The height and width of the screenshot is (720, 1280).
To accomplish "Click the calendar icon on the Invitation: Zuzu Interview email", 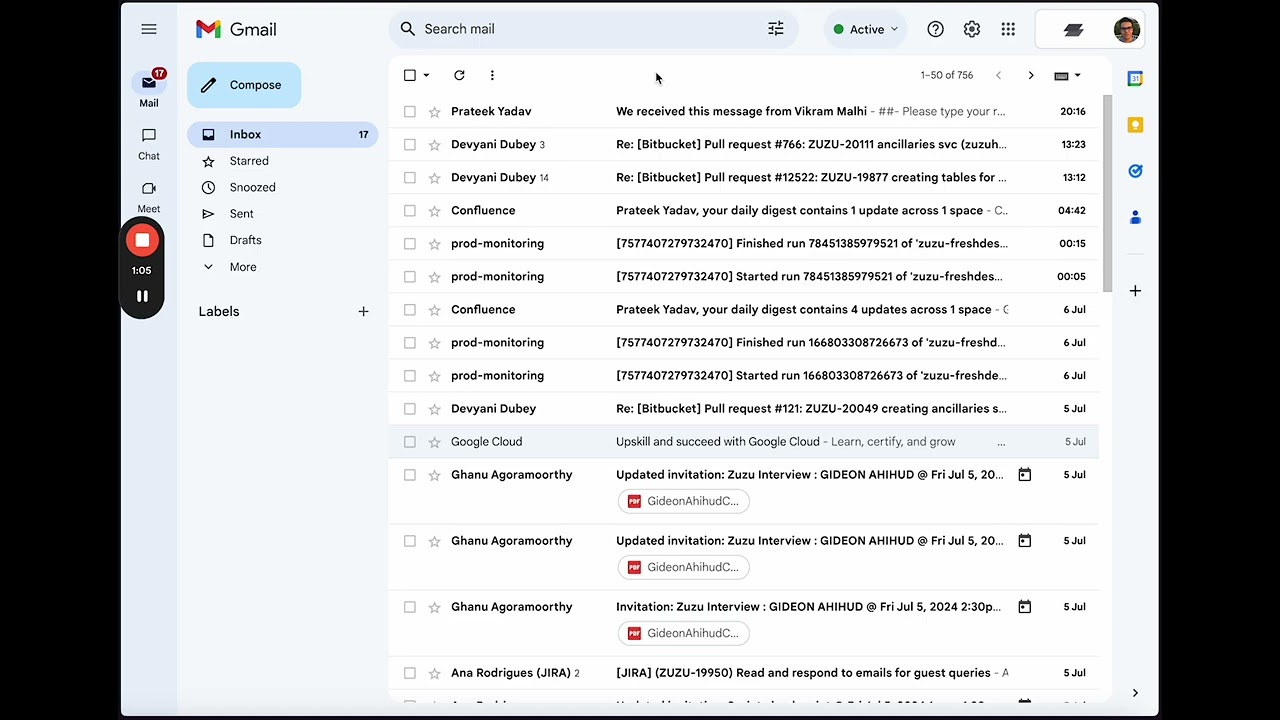I will pos(1024,607).
